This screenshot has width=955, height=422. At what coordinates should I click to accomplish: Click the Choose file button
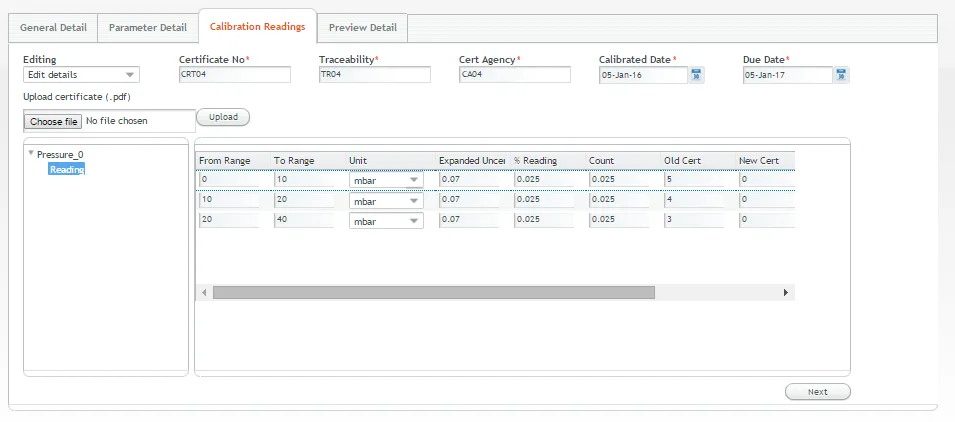tap(54, 121)
